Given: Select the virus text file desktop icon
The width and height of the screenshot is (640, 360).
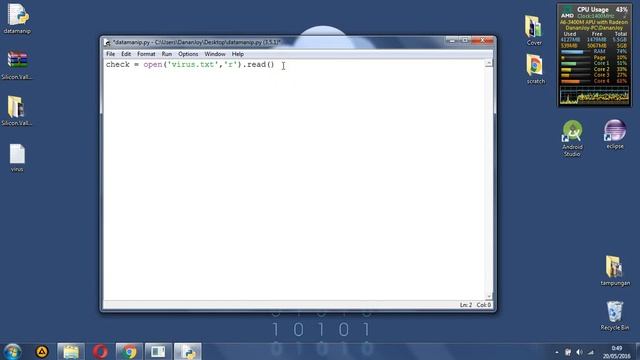Looking at the screenshot, I should (x=17, y=158).
